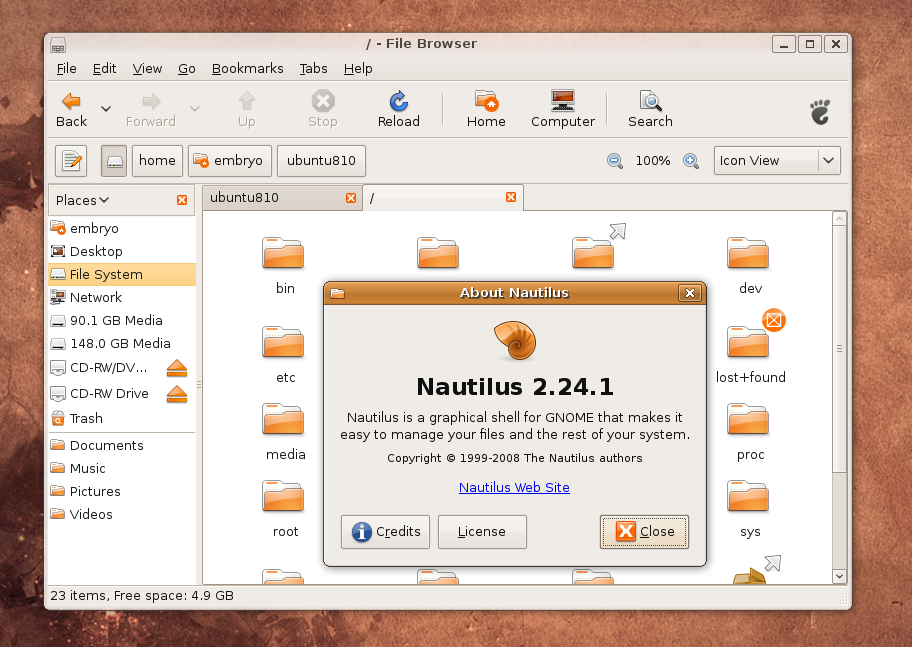Click the Back arrow toolbar button
This screenshot has width=912, height=647.
(71, 109)
